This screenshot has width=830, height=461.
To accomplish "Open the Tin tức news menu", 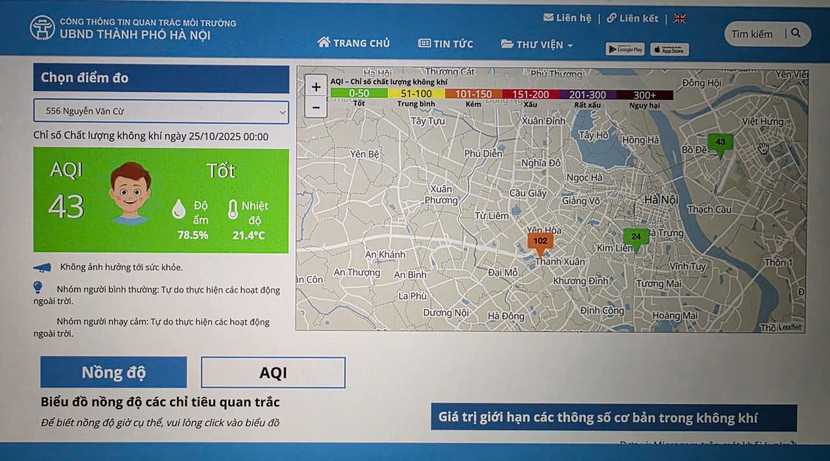I will (445, 44).
